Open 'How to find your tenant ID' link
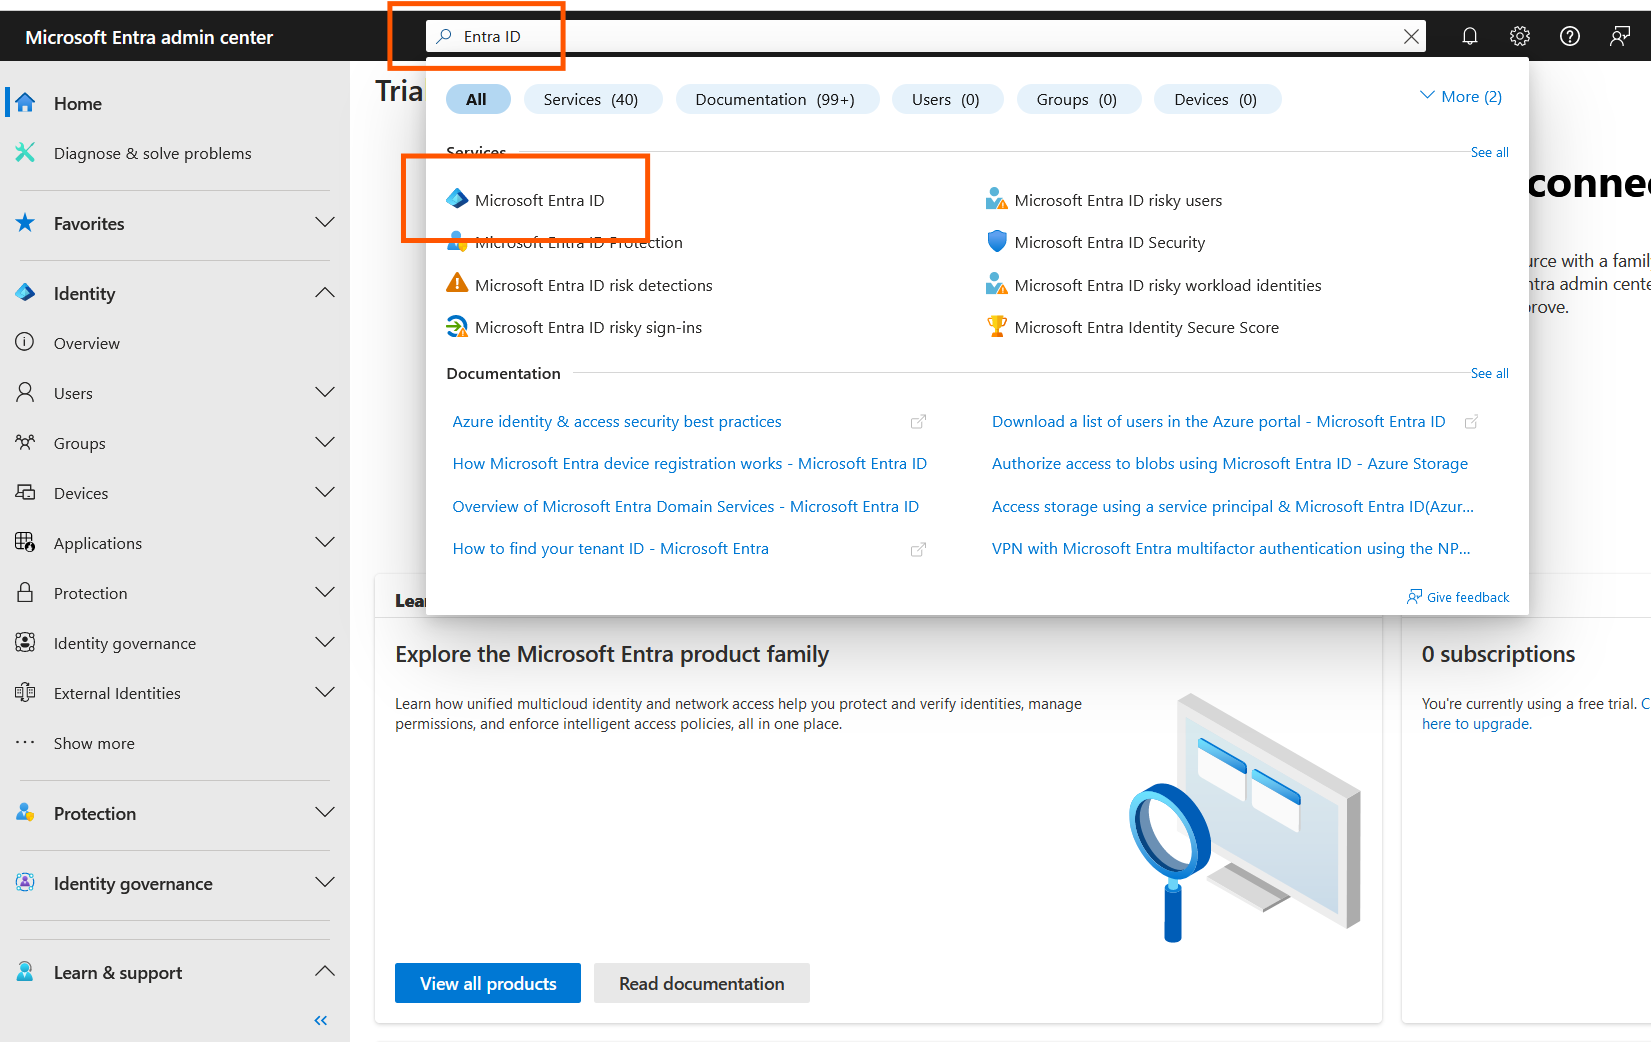 (610, 549)
